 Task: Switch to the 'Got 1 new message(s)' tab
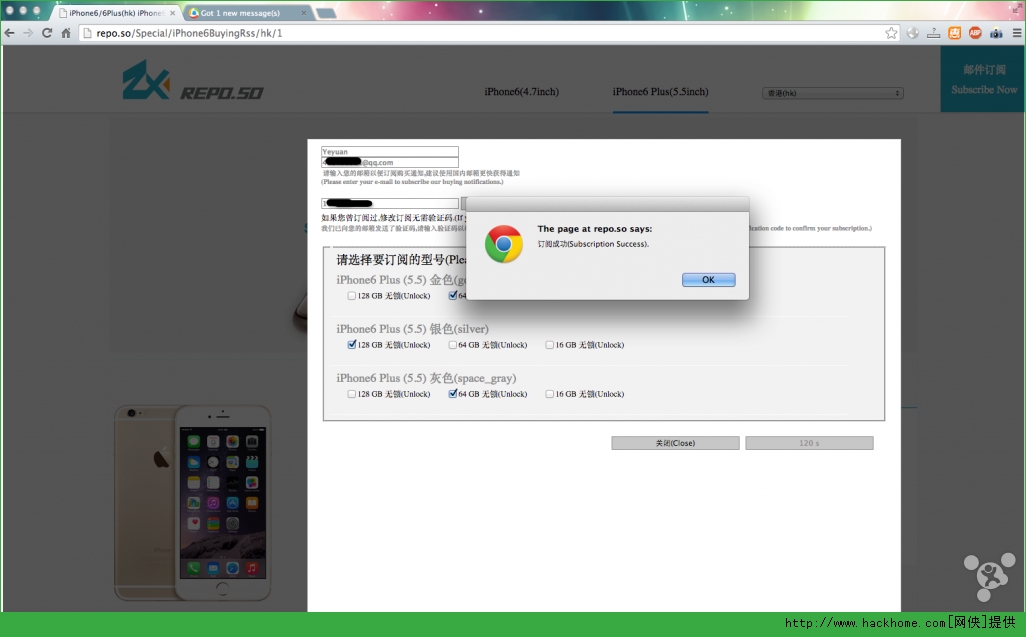245,13
